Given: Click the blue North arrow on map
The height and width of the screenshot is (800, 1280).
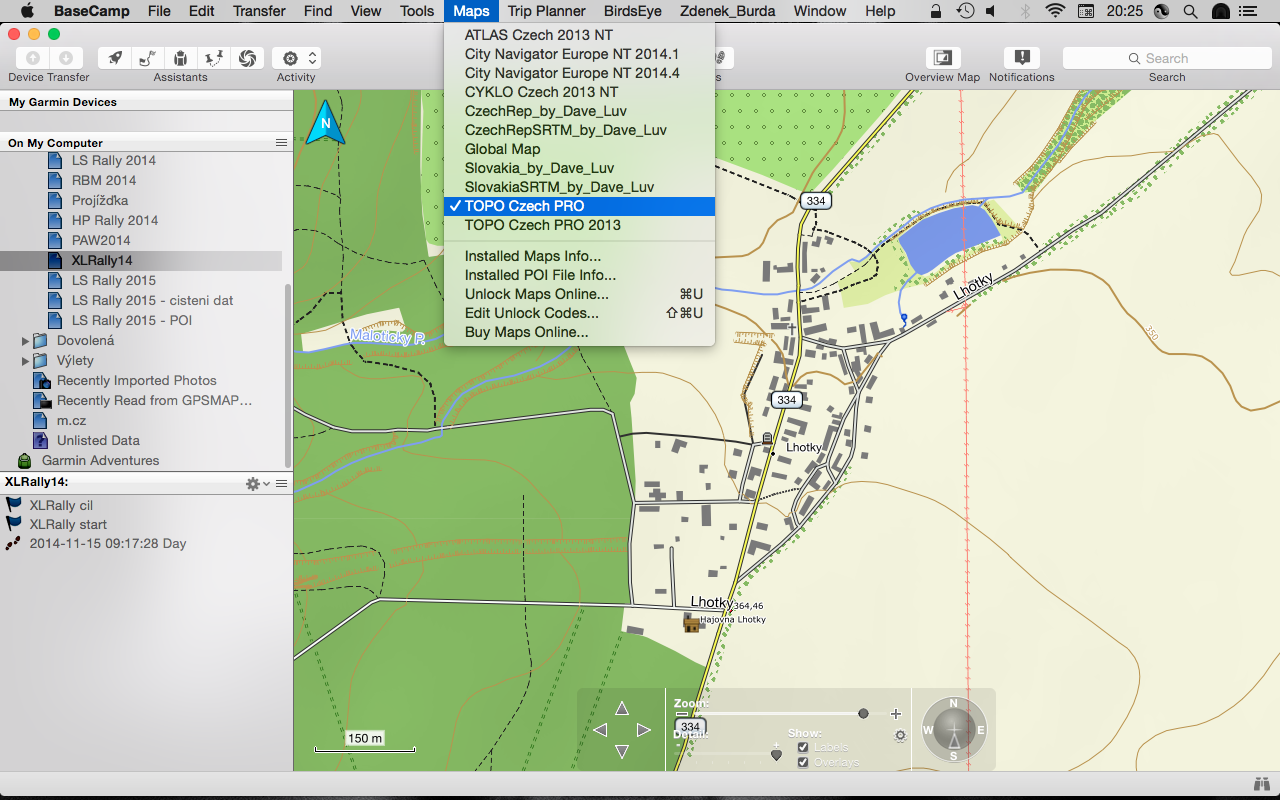Looking at the screenshot, I should point(325,123).
